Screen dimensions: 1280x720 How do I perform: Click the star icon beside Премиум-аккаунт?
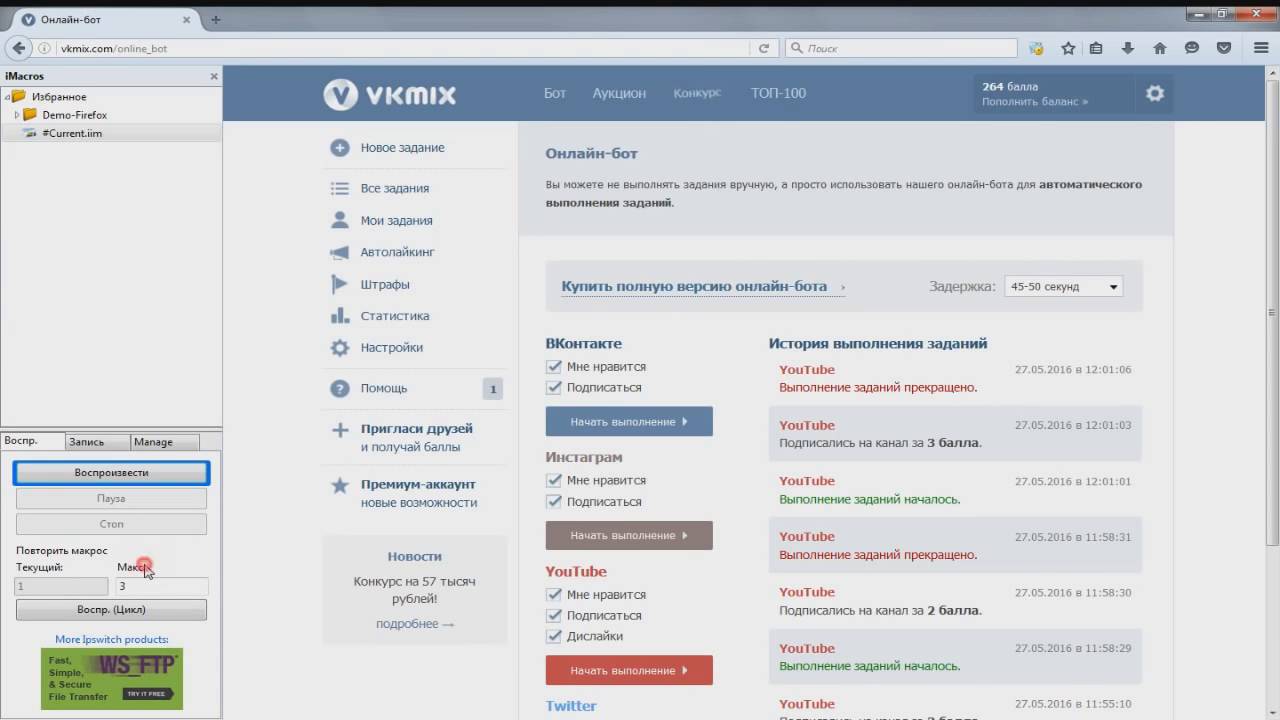pos(340,485)
